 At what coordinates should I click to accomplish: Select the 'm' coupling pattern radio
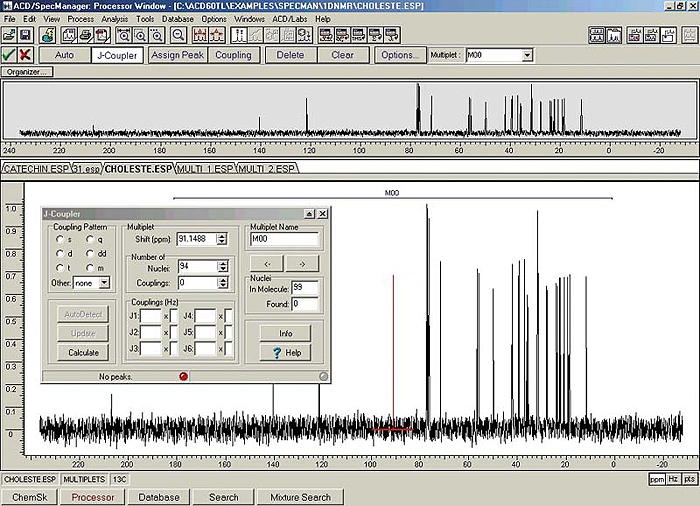coord(90,268)
